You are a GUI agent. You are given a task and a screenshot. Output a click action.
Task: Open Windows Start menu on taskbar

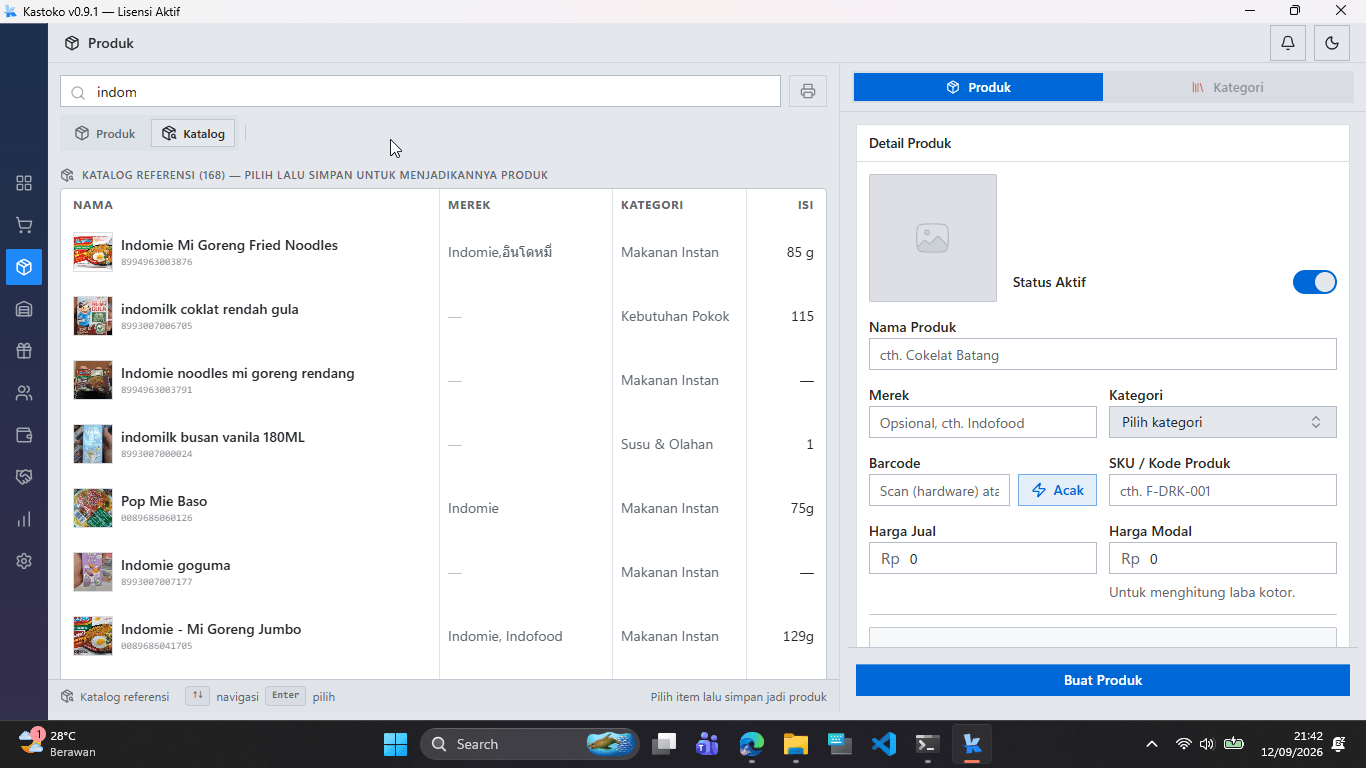pyautogui.click(x=395, y=744)
